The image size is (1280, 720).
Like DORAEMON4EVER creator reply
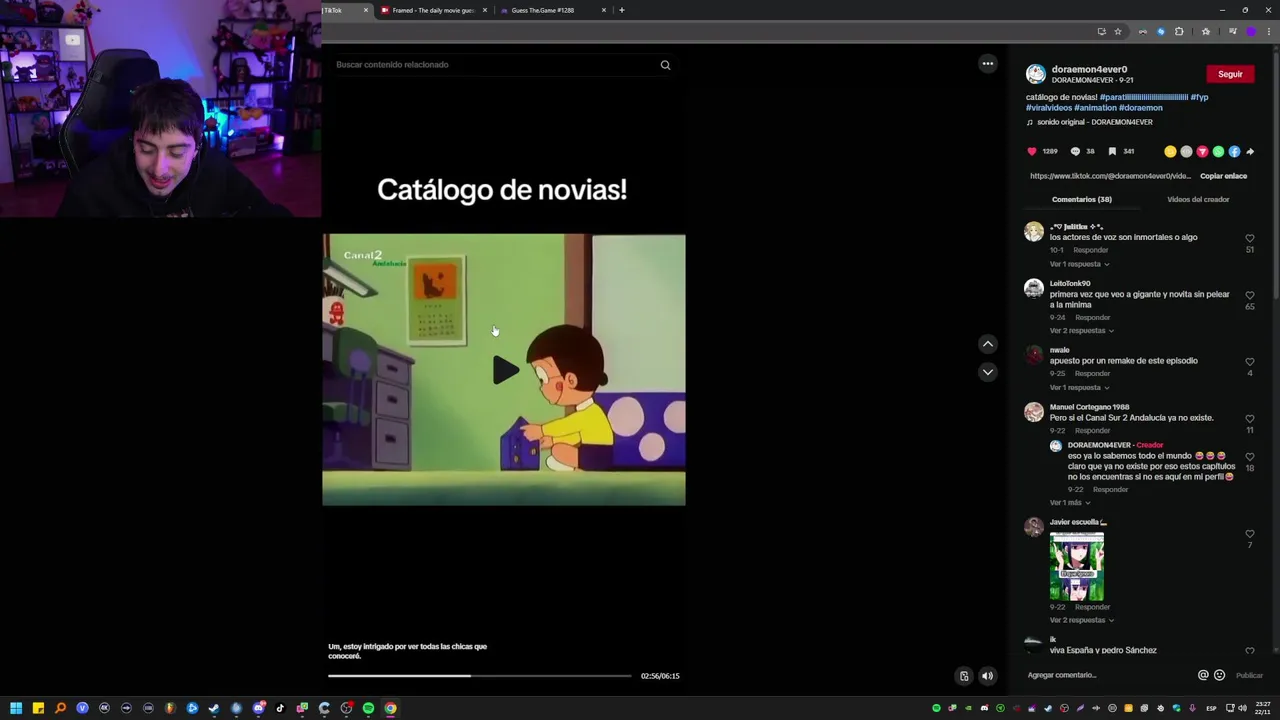1250,457
